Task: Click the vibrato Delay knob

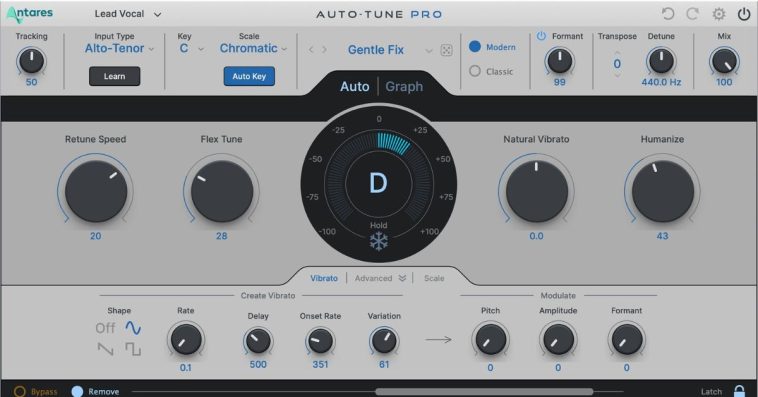Action: [x=258, y=341]
